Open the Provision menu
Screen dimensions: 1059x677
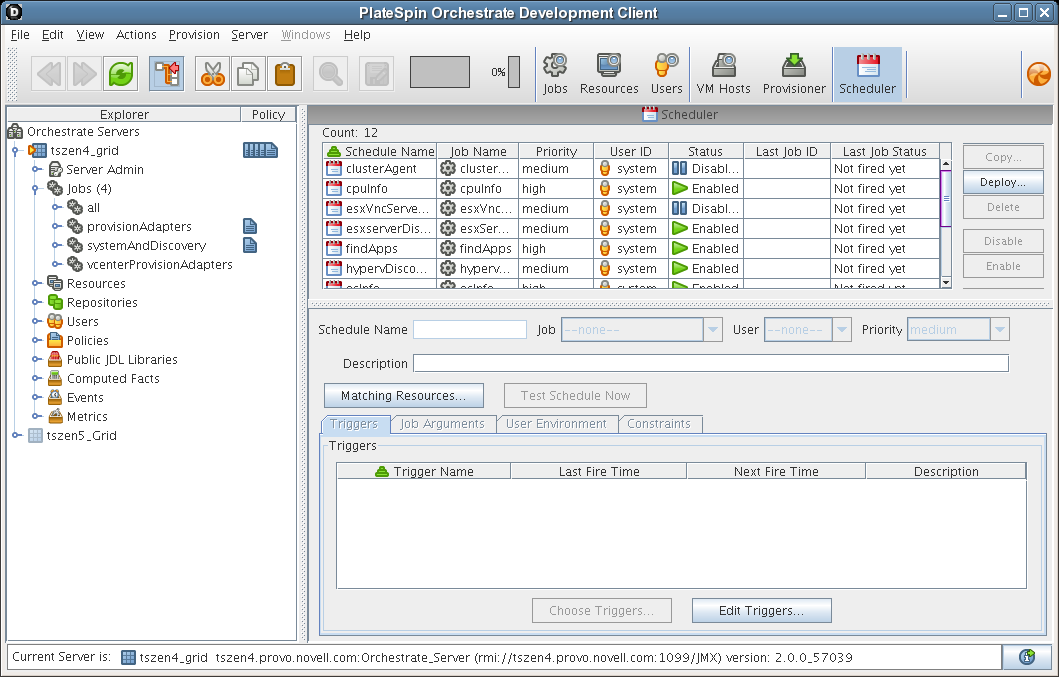[x=194, y=35]
